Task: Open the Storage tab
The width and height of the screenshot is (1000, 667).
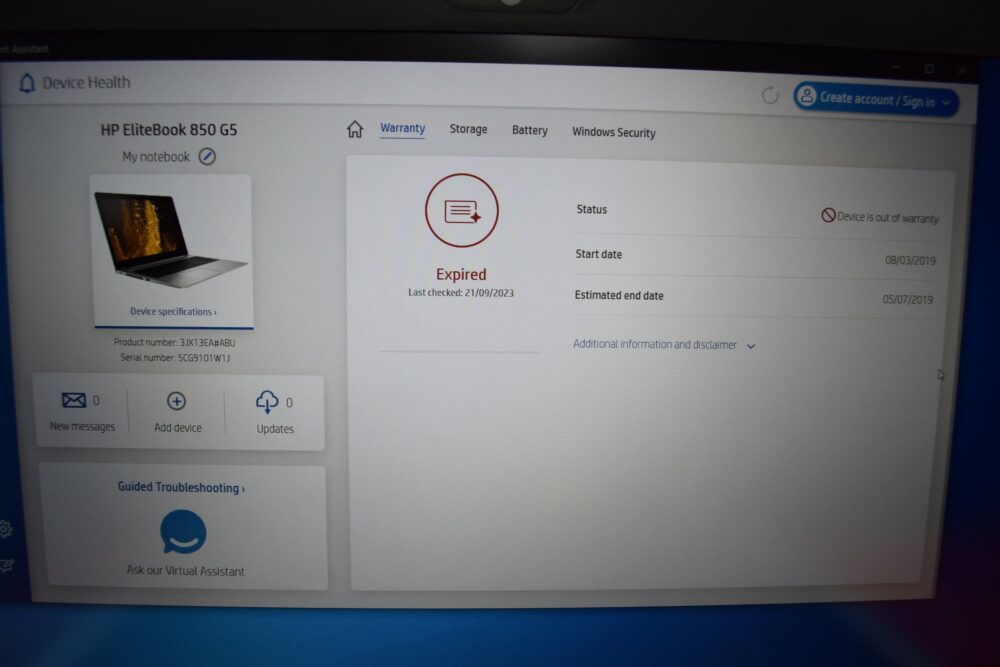Action: (x=468, y=129)
